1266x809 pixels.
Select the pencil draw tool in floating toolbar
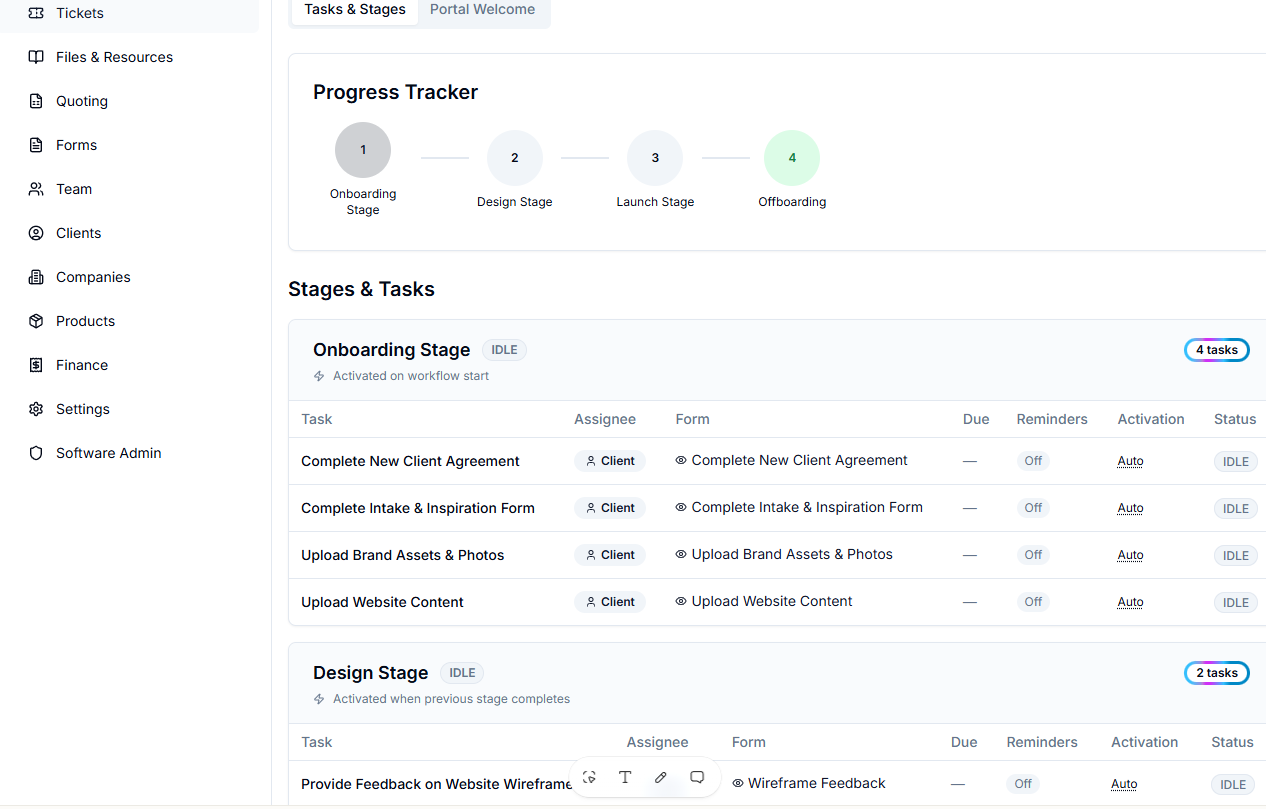tap(661, 777)
